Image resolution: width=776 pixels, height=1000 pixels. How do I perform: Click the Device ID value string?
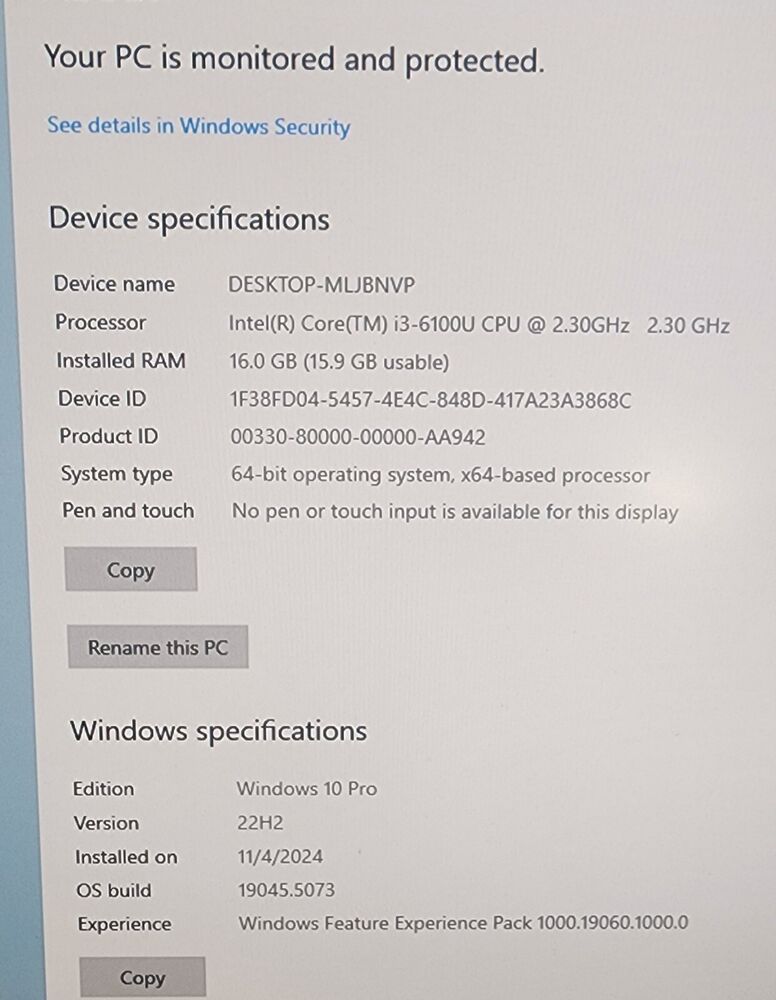pos(430,401)
